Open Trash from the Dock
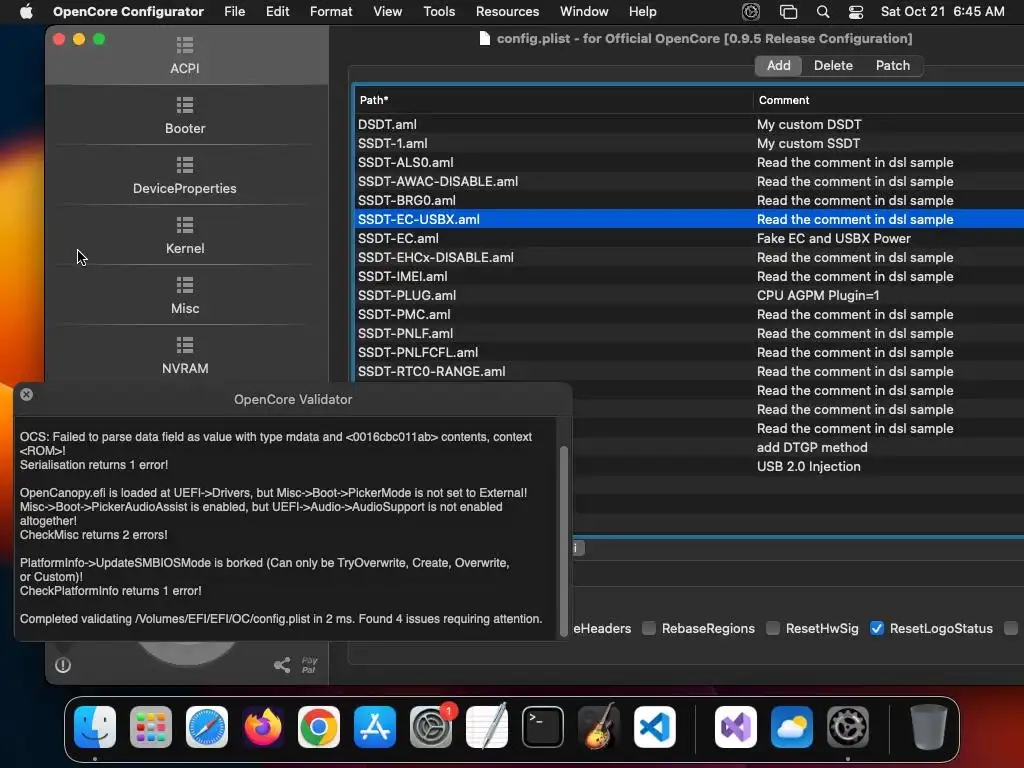The height and width of the screenshot is (768, 1024). (x=929, y=727)
